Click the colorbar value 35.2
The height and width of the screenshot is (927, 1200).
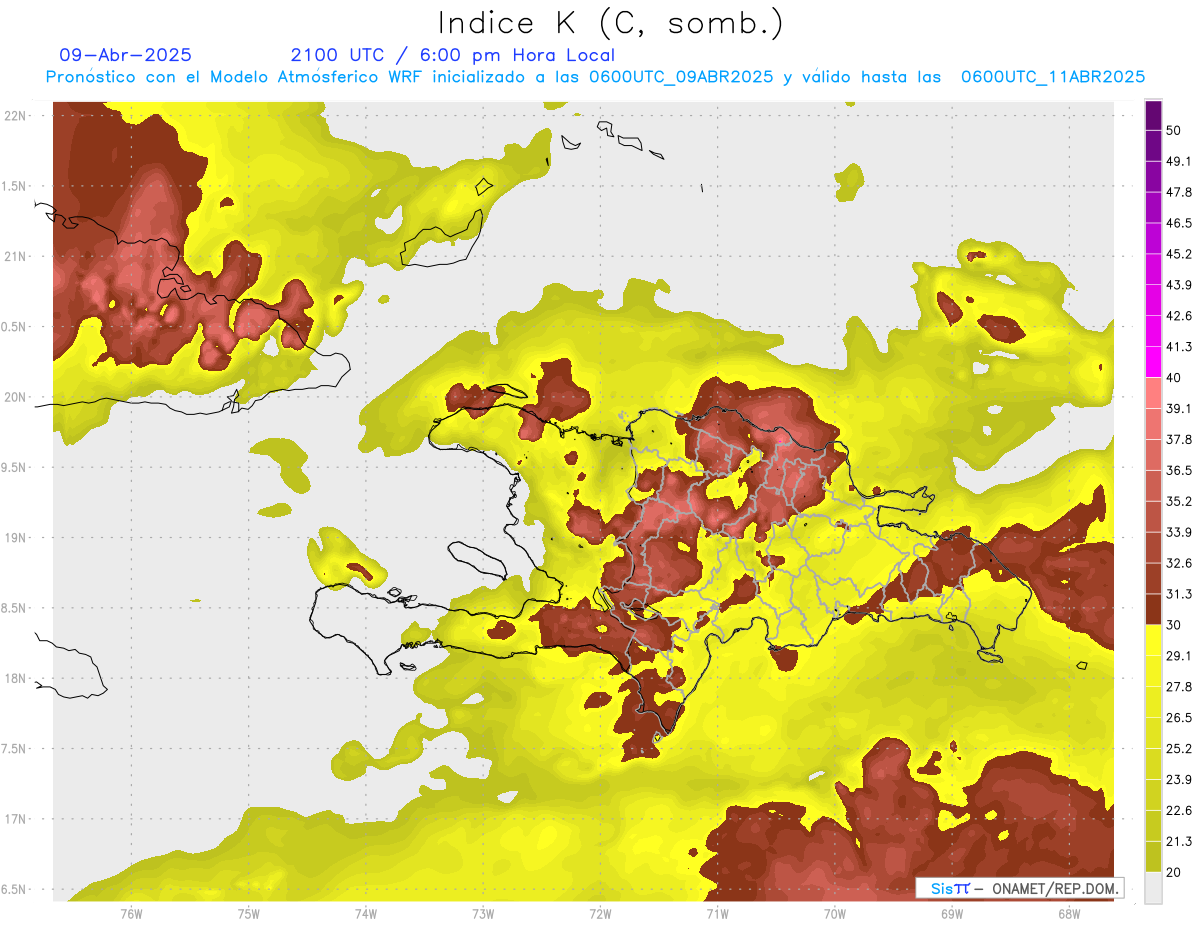1179,501
